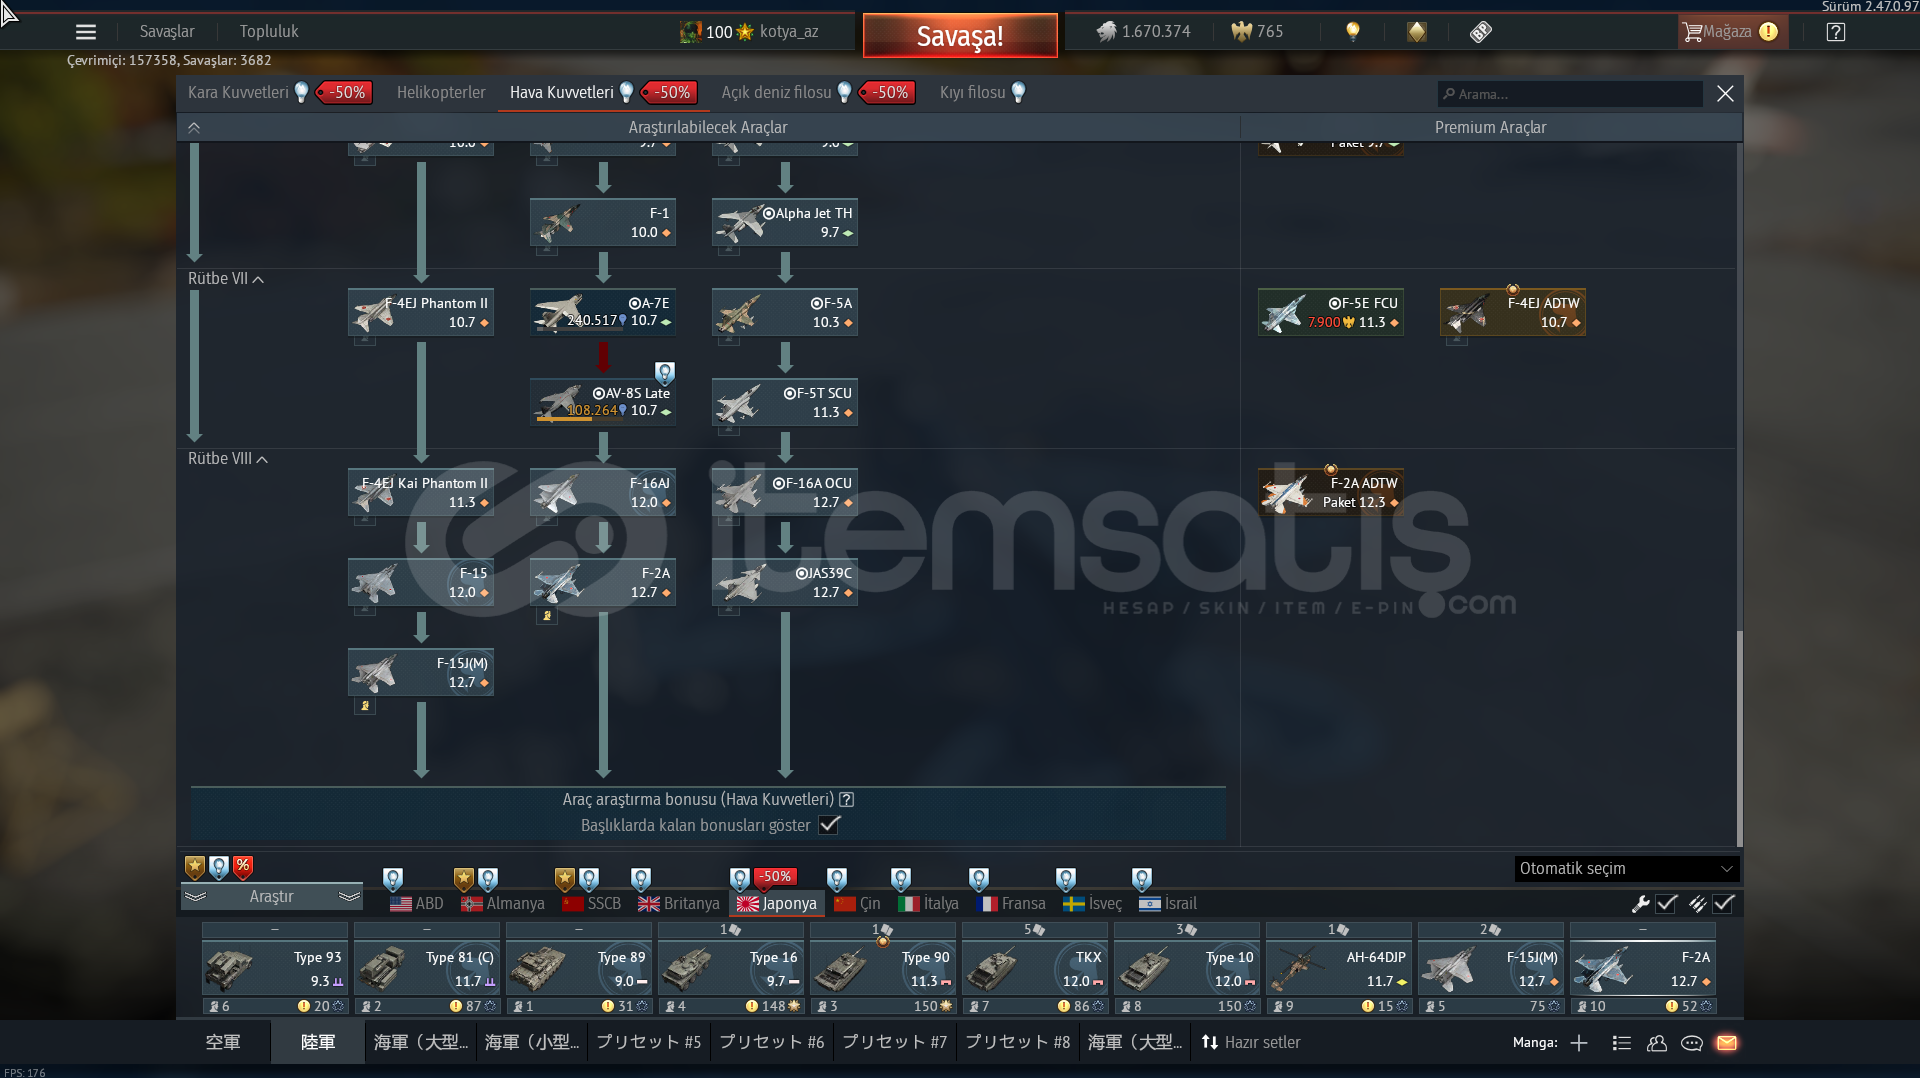Click the silver lions balance icon
The image size is (1920, 1078).
[x=1106, y=32]
